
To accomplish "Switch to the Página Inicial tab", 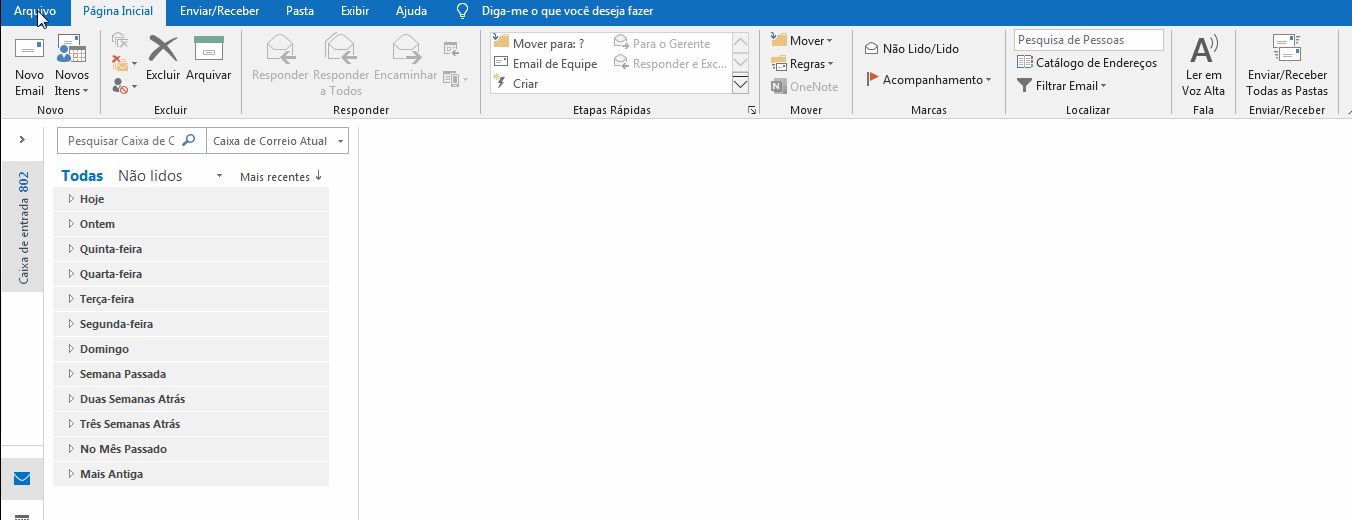I will (118, 12).
